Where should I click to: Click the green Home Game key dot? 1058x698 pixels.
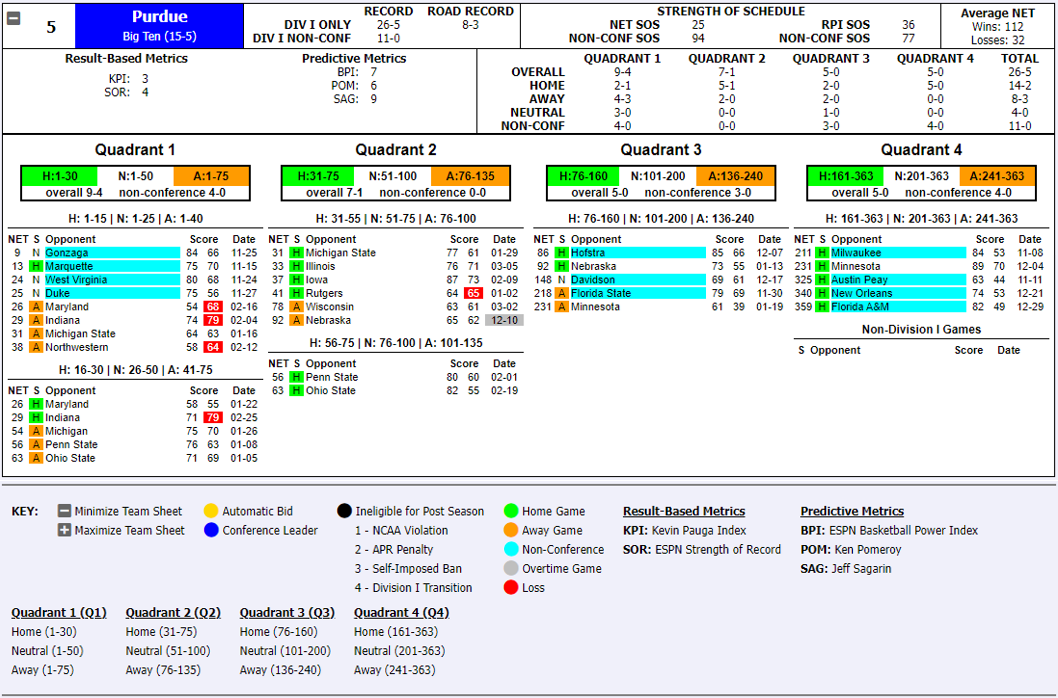[x=511, y=511]
